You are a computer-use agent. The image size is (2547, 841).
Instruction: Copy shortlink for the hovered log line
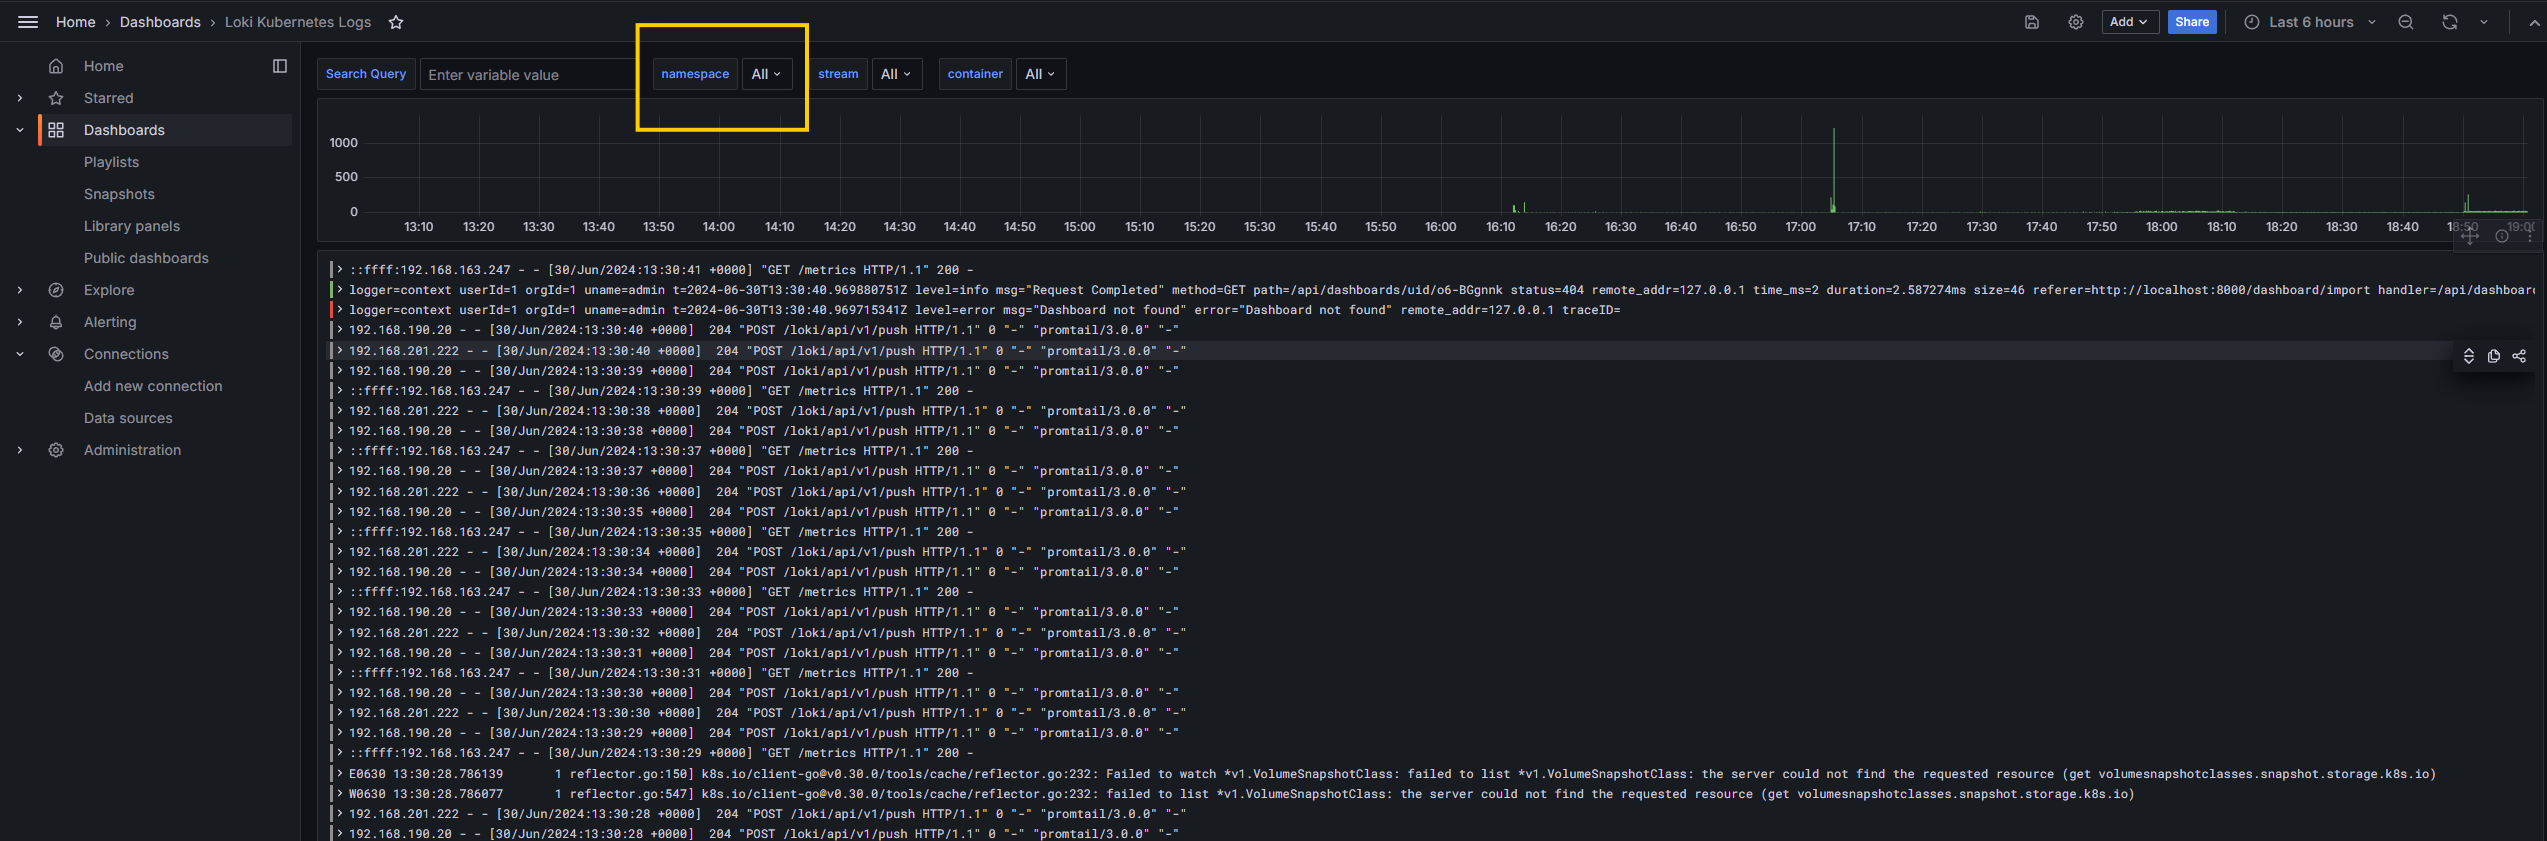coord(2519,356)
